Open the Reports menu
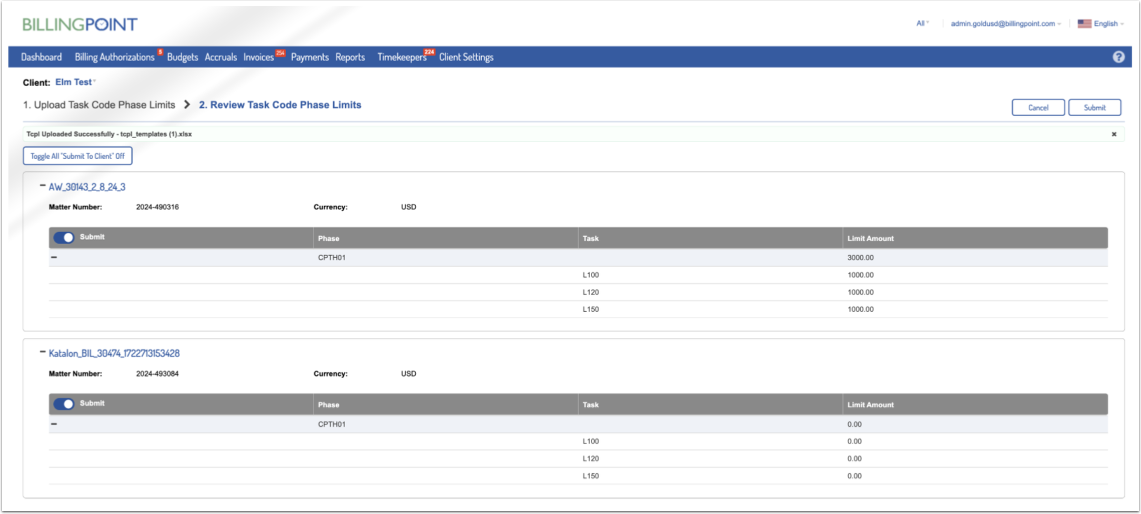The width and height of the screenshot is (1141, 514). pos(350,57)
